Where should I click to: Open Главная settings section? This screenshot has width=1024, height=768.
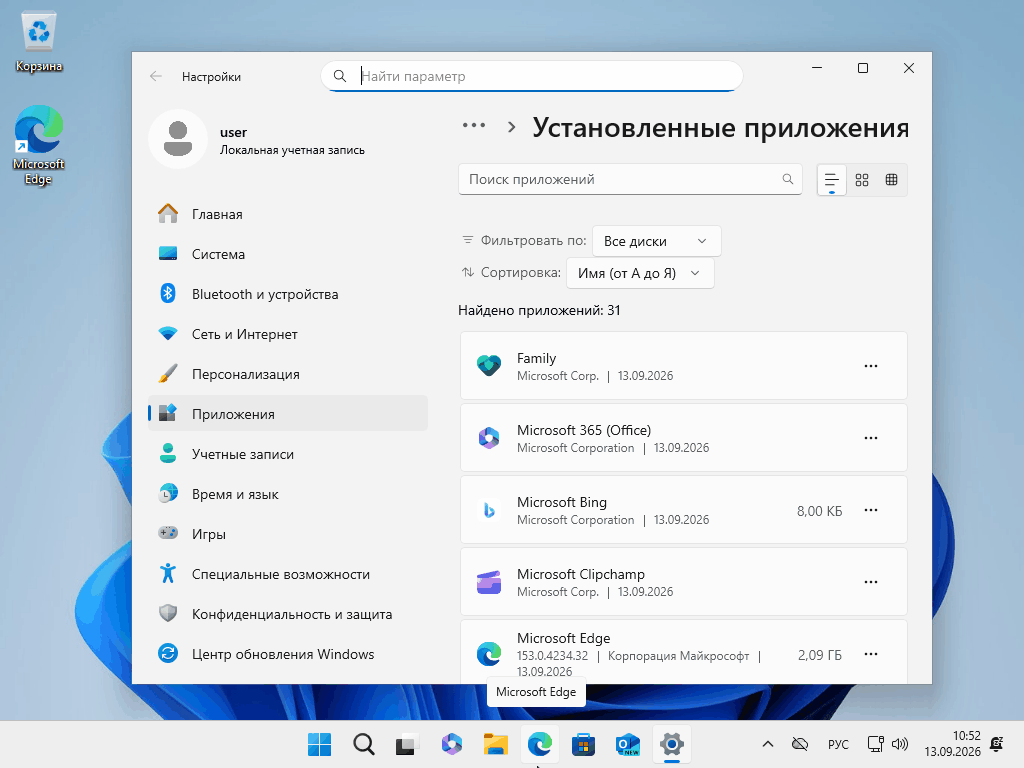(x=287, y=214)
